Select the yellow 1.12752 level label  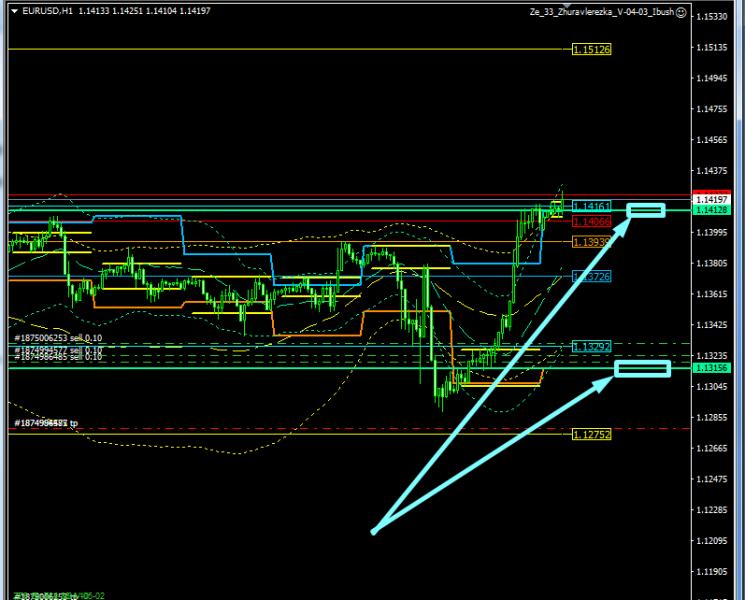pyautogui.click(x=592, y=435)
